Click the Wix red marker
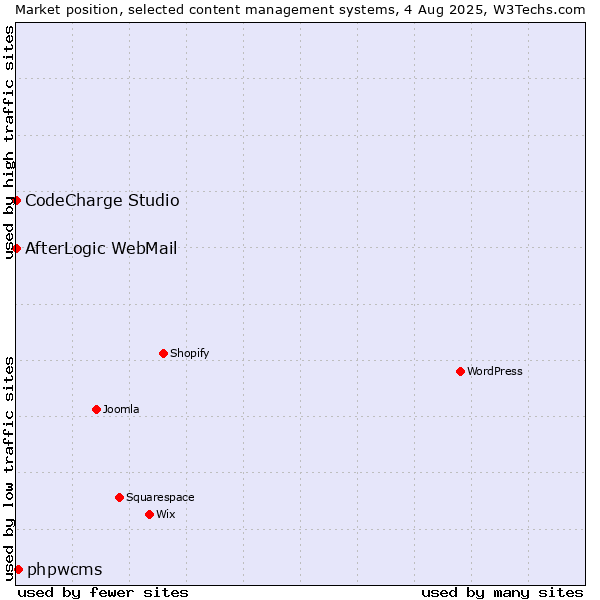The image size is (600, 600). click(x=150, y=515)
